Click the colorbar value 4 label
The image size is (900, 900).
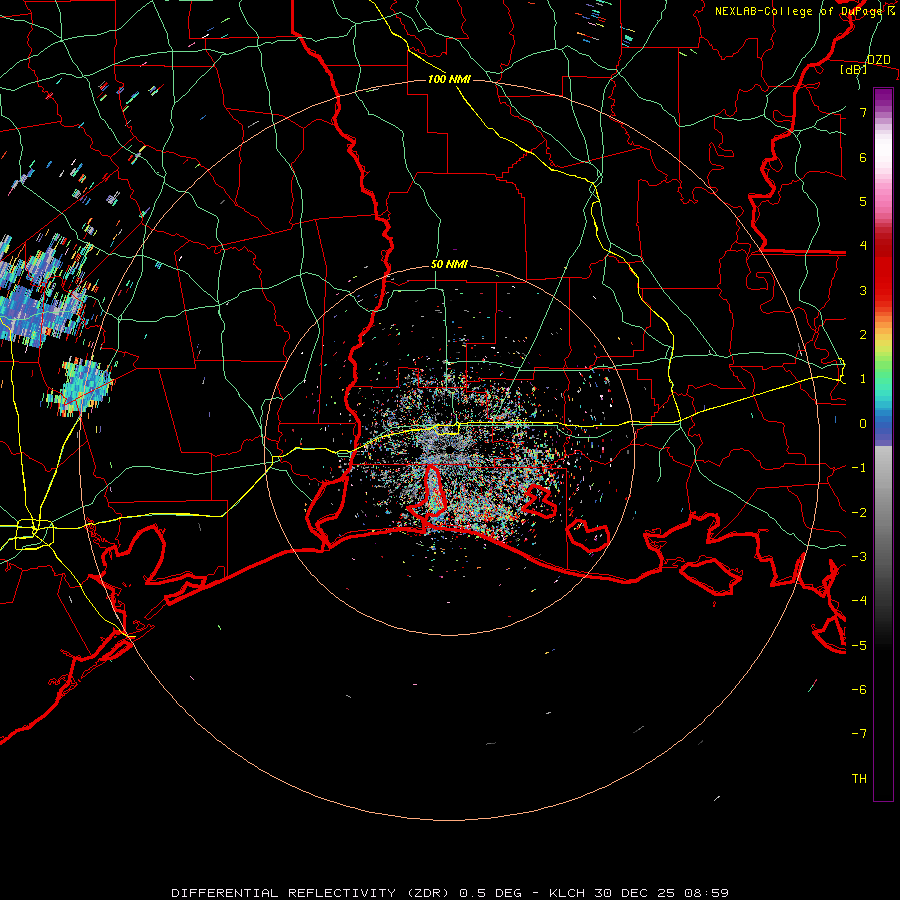pos(863,246)
